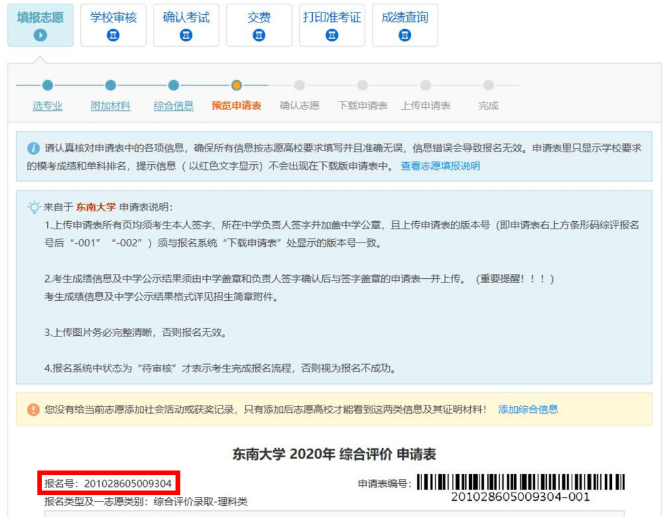Image resolution: width=667 pixels, height=528 pixels.
Task: Click the hourglass icon under 打印准考证
Action: coord(332,35)
